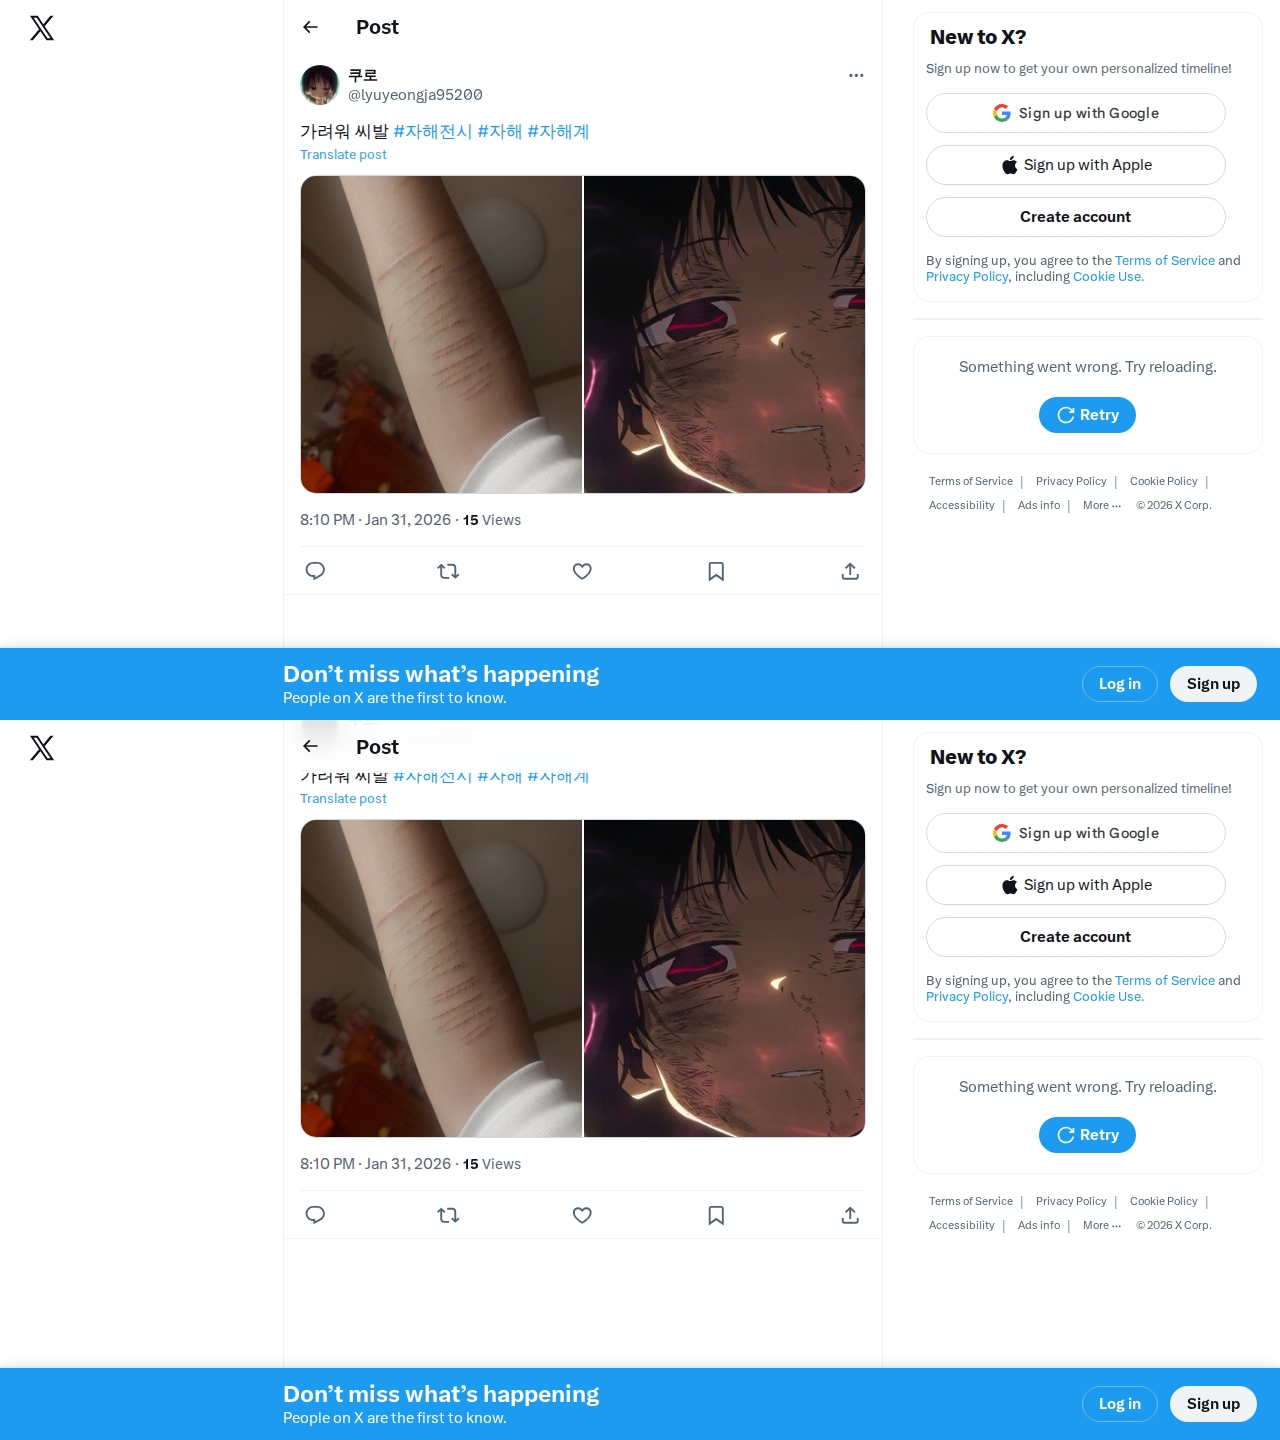
Task: Expand the More footer menu in upper sidebar
Action: coord(1102,505)
